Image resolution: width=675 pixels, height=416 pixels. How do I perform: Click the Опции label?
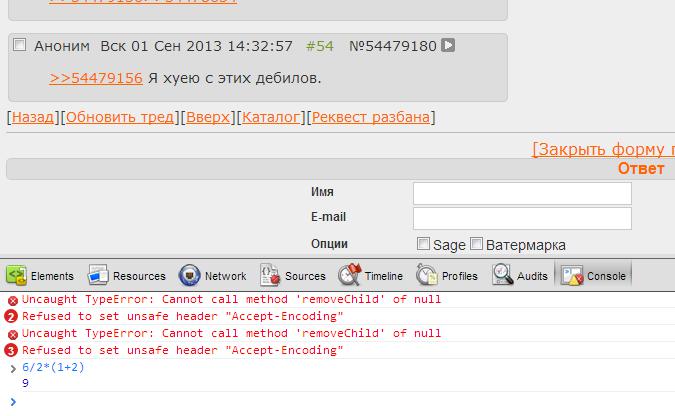pos(329,244)
